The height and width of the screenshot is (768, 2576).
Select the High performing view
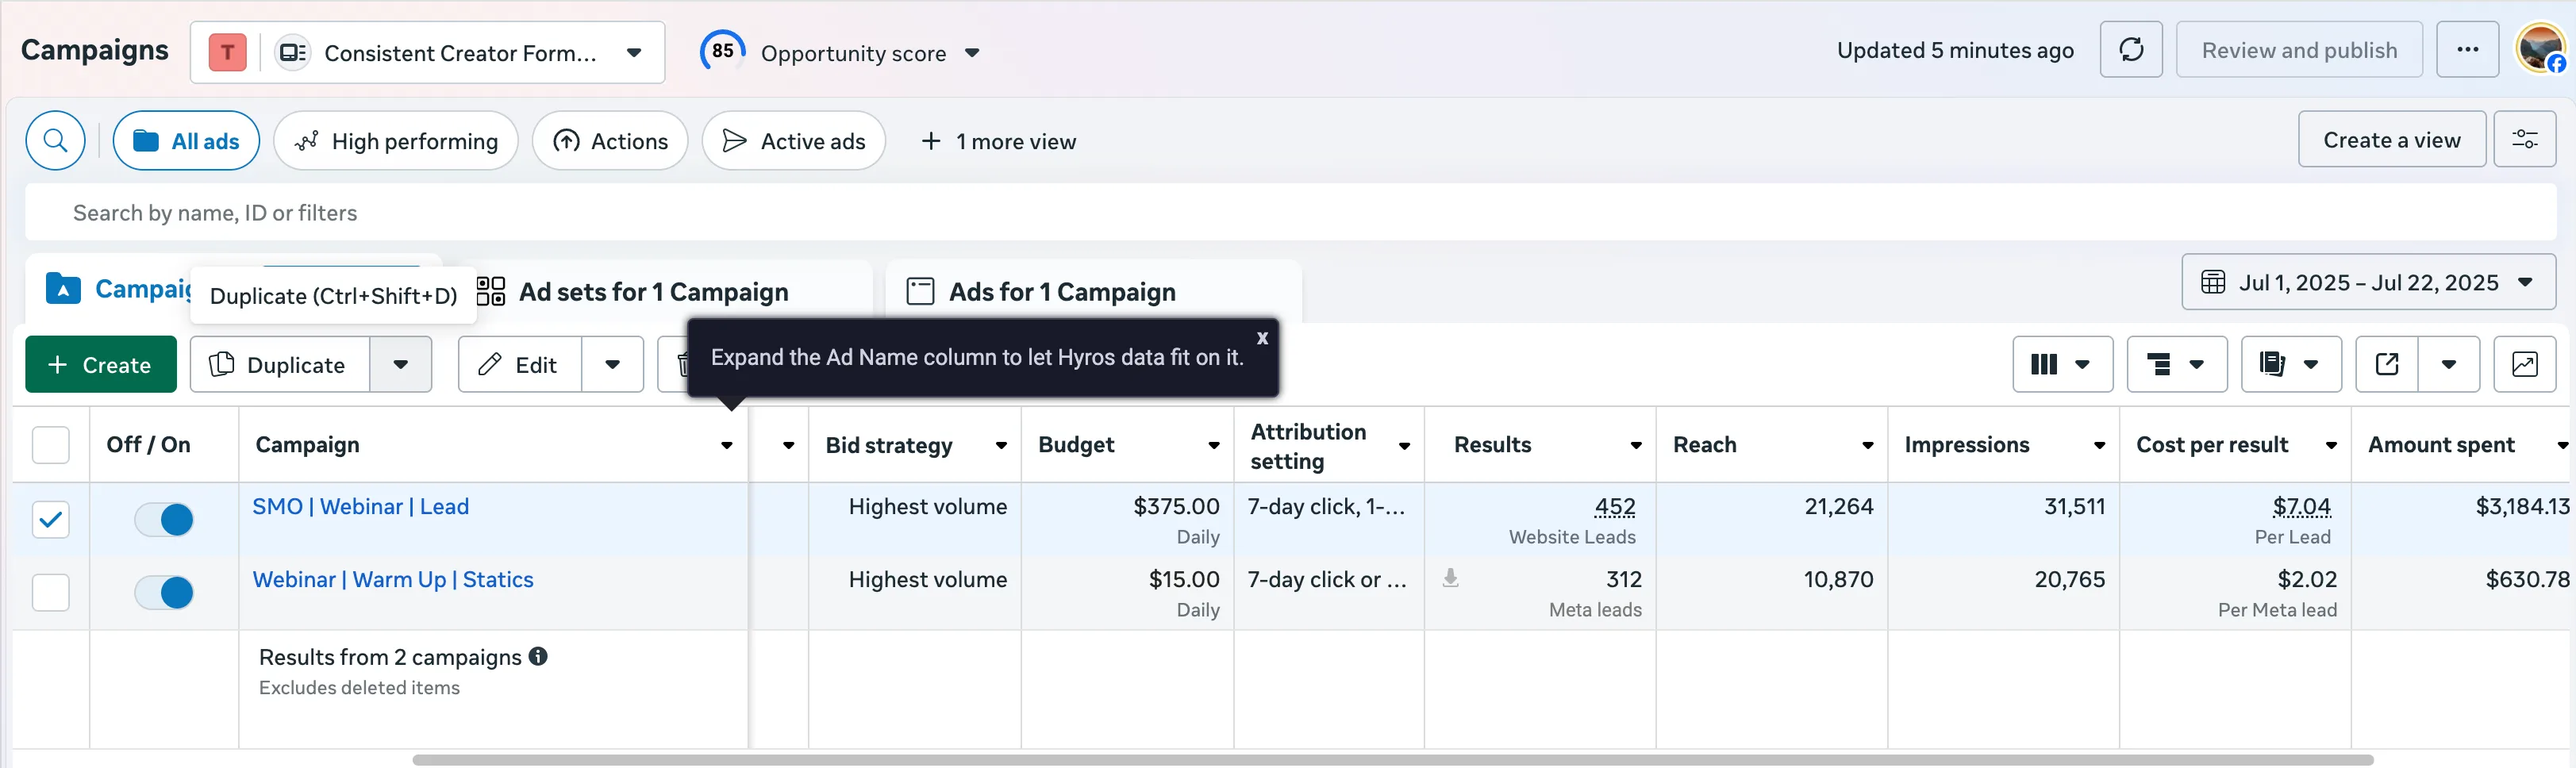[x=396, y=141]
